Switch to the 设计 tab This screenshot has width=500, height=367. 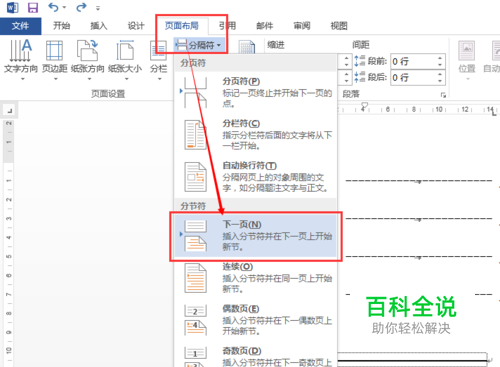click(x=136, y=26)
